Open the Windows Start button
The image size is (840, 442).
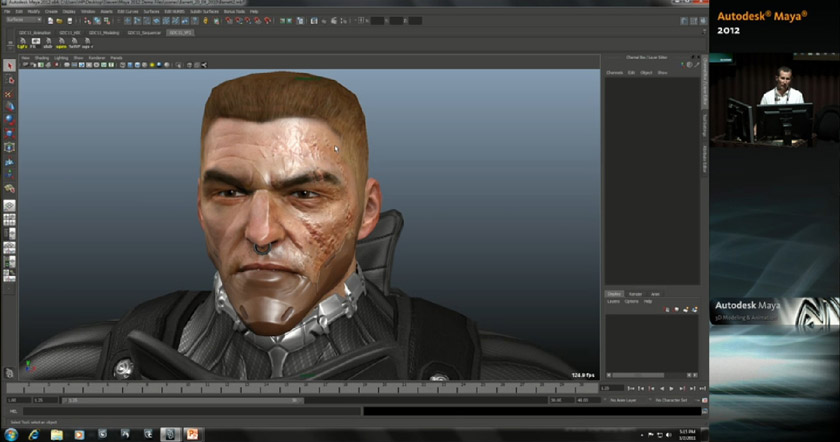point(9,434)
